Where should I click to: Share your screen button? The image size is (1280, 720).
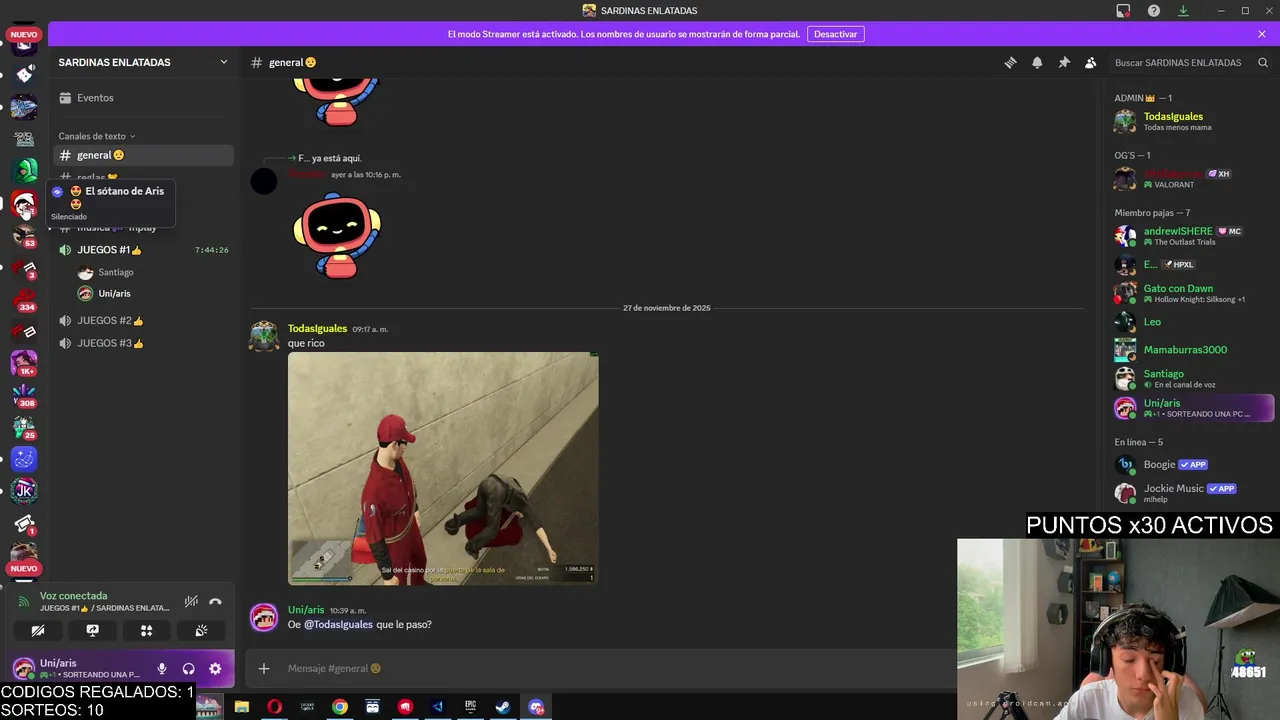(x=92, y=631)
